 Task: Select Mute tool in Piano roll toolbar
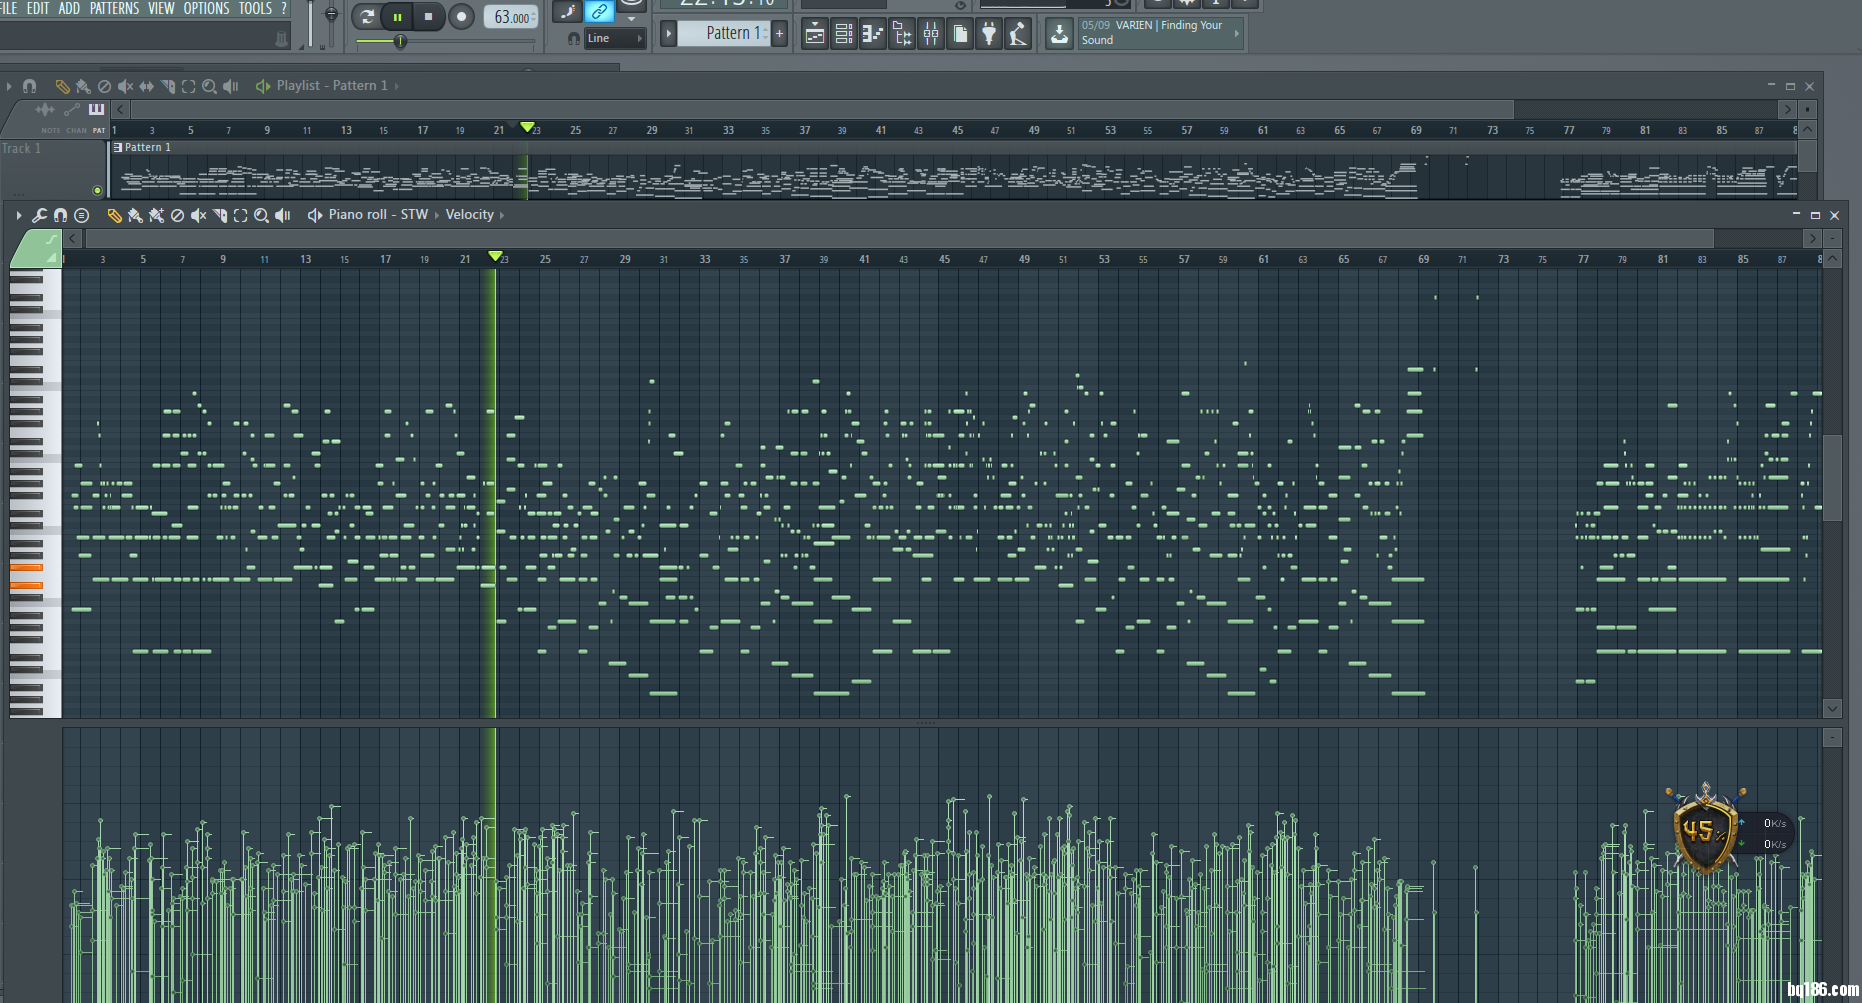(x=198, y=215)
